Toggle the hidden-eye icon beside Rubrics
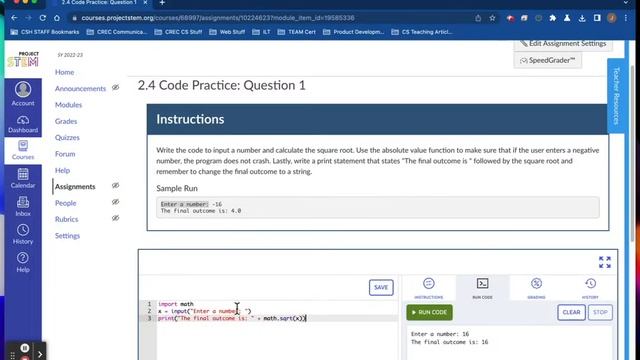Viewport: 640px width, 360px height. pos(116,218)
